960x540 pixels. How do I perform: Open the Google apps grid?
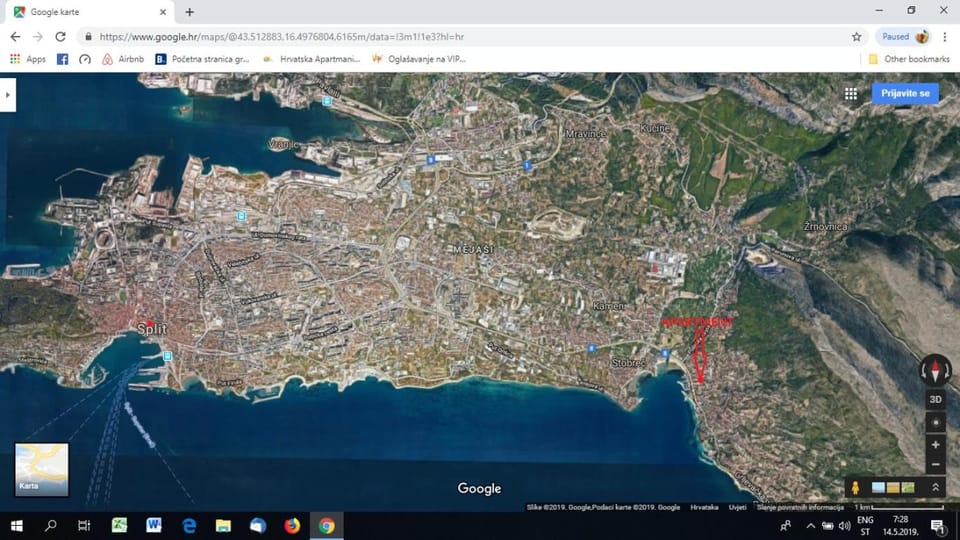coord(851,93)
